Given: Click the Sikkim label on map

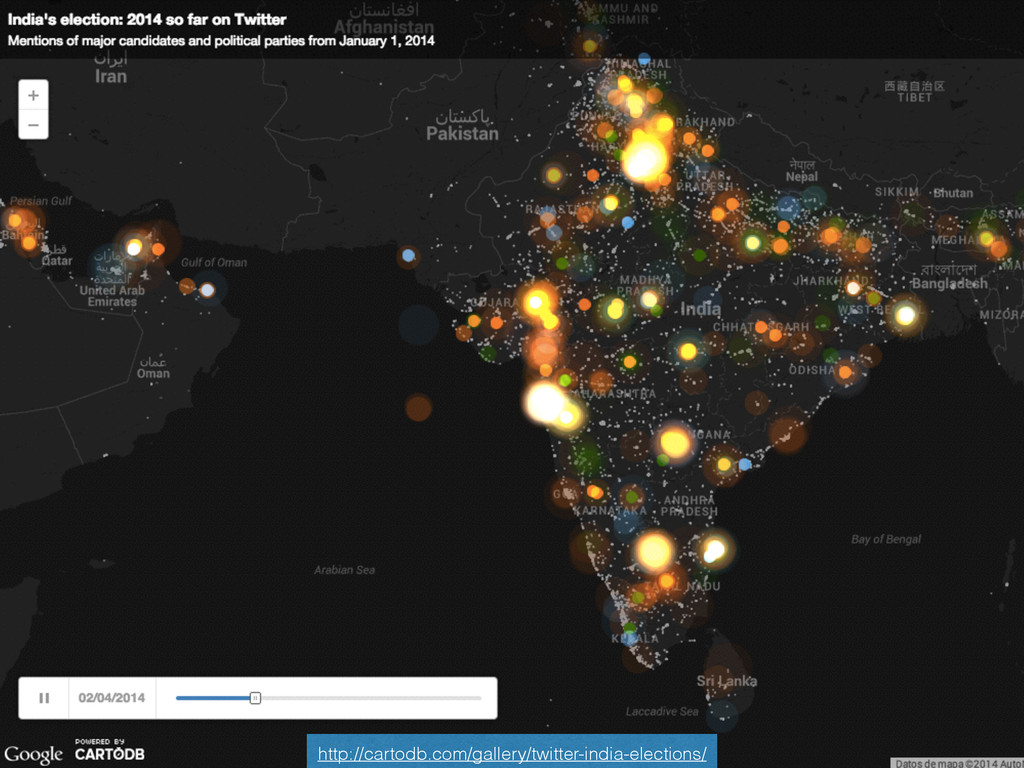Looking at the screenshot, I should click(x=897, y=192).
